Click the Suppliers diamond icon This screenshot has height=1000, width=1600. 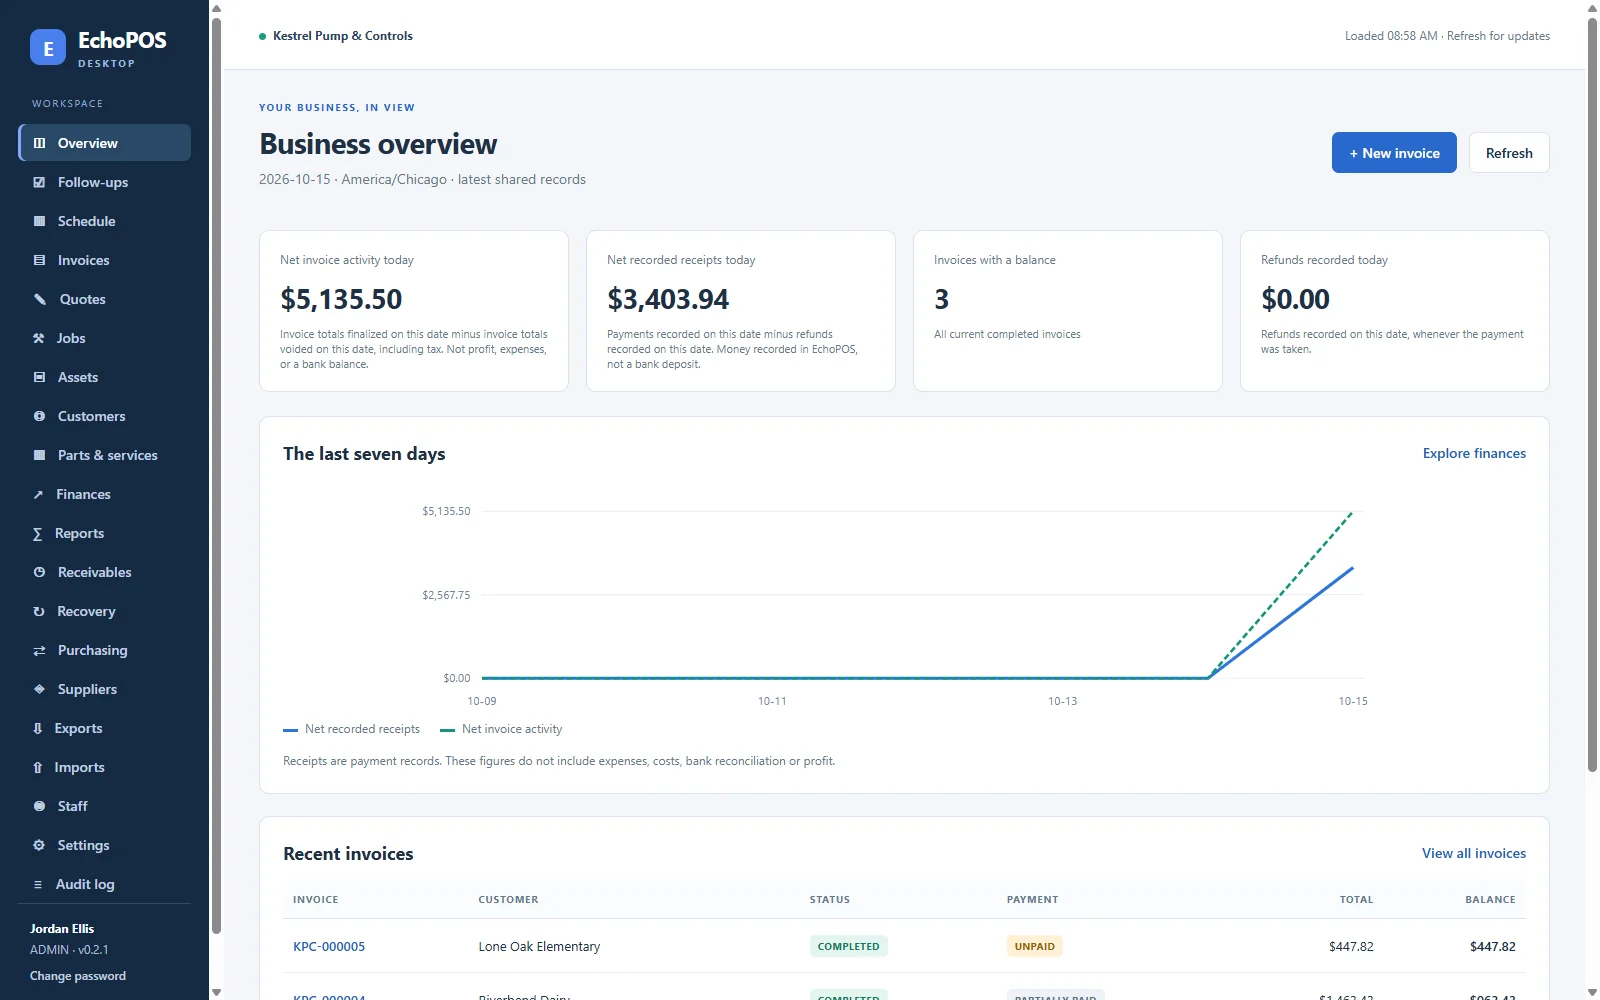pyautogui.click(x=39, y=689)
